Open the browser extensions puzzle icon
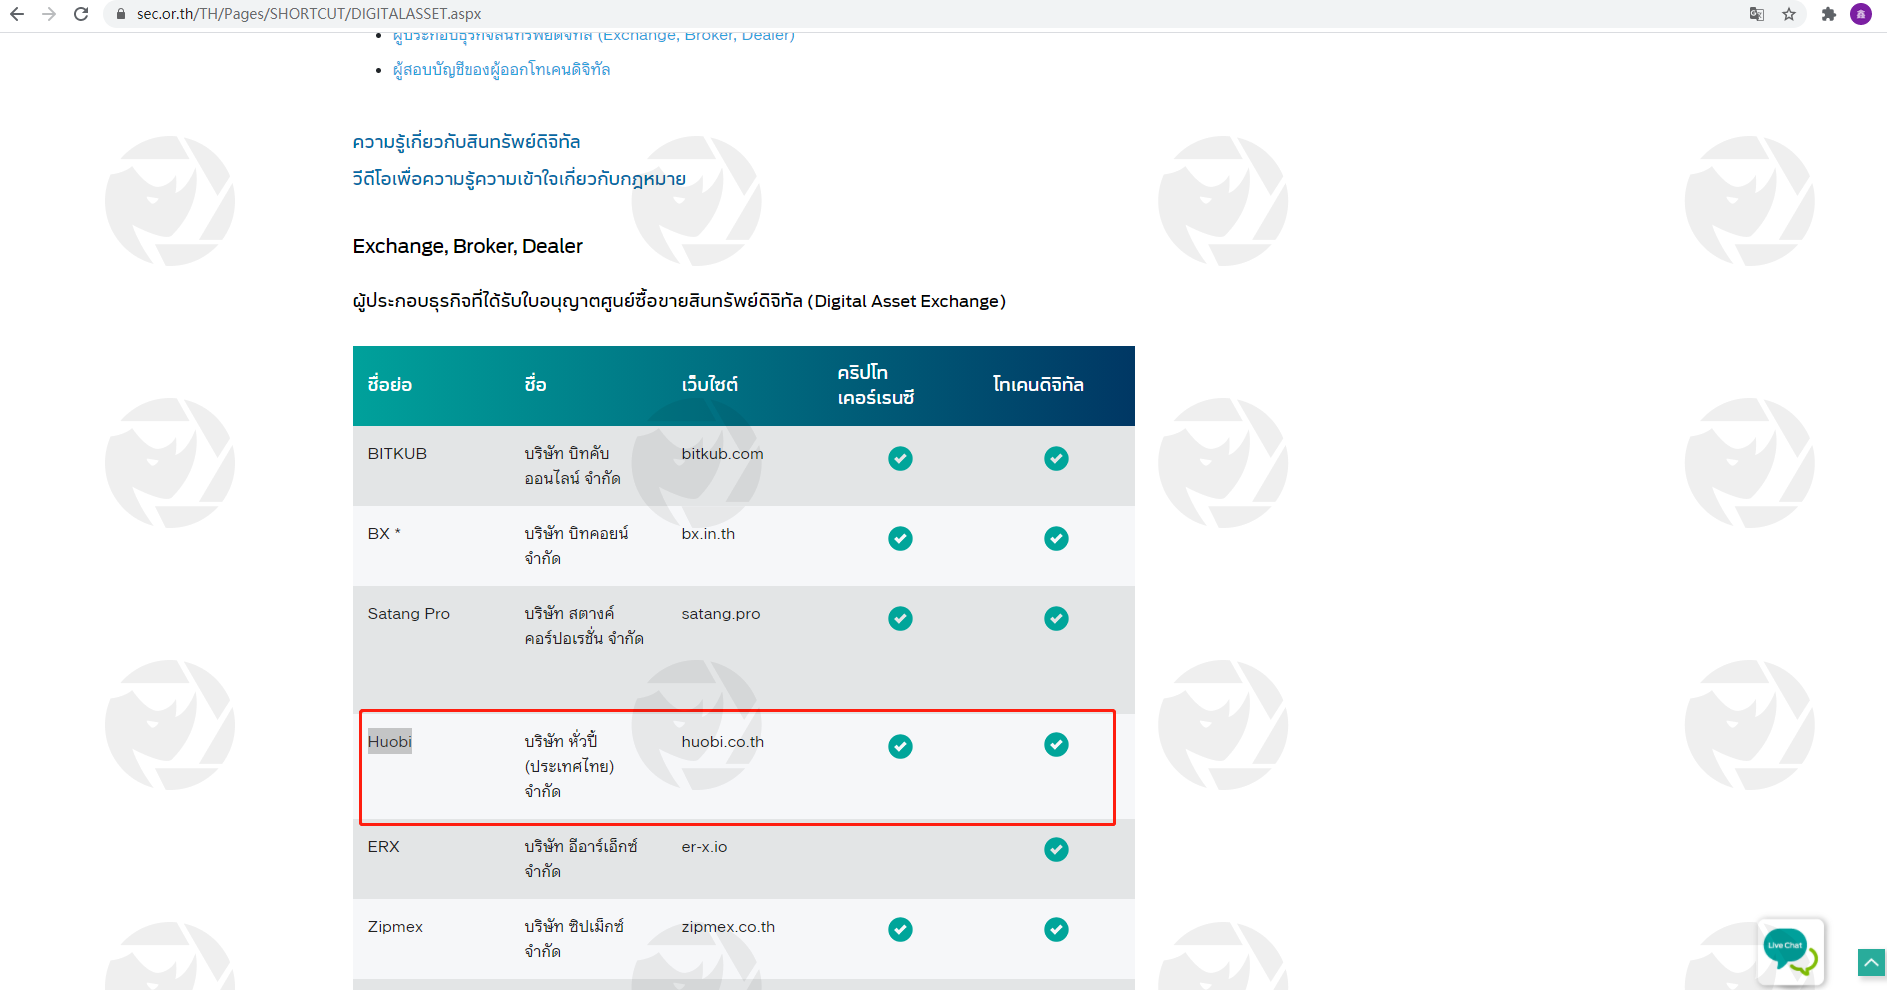 [1828, 14]
